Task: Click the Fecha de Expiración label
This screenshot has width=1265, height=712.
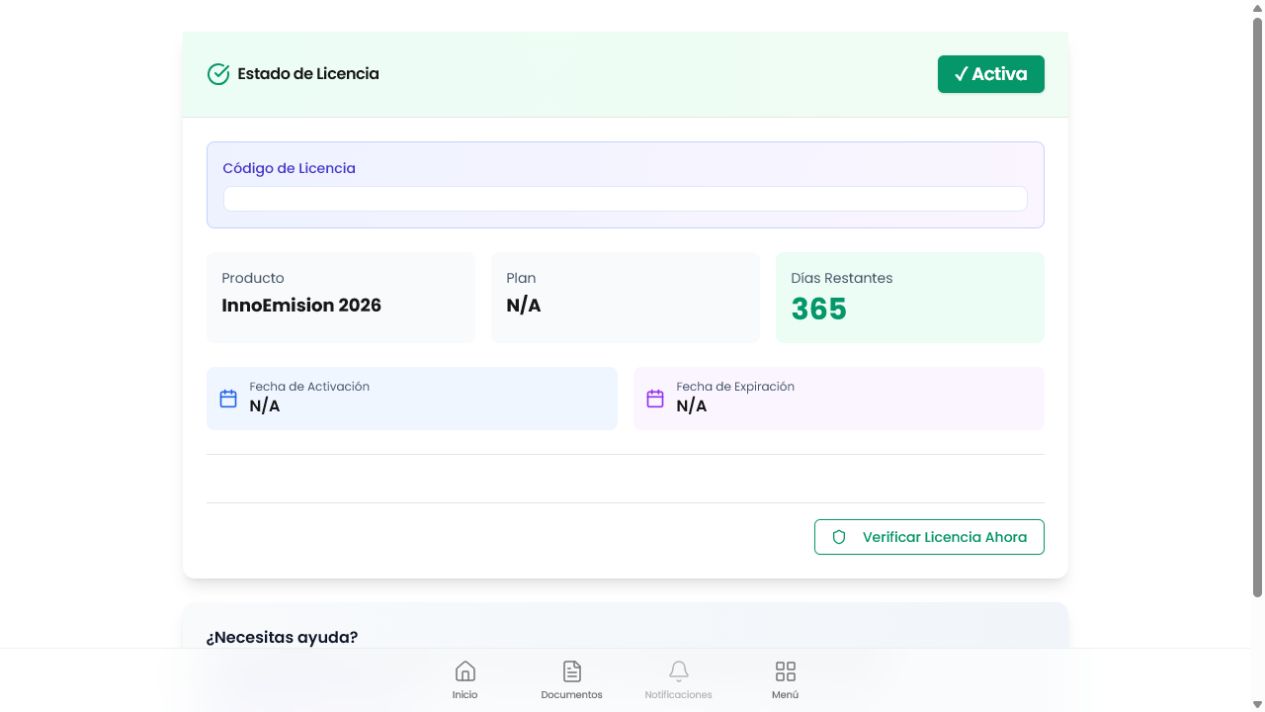Action: [x=735, y=386]
